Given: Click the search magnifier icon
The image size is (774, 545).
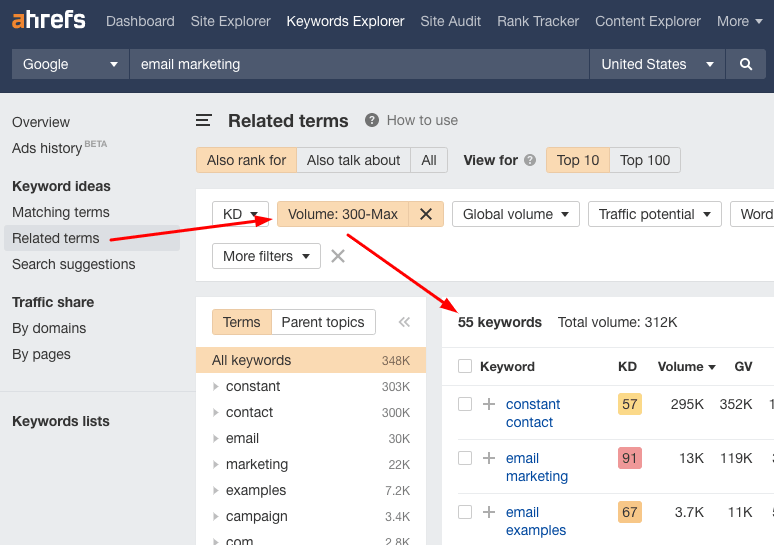Looking at the screenshot, I should [x=746, y=64].
